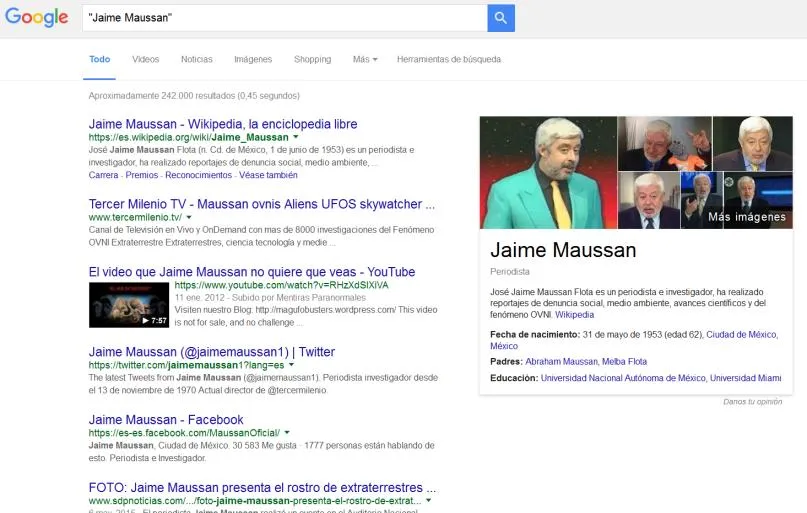Click the blue search magnifier button
The width and height of the screenshot is (807, 513).
click(x=501, y=18)
